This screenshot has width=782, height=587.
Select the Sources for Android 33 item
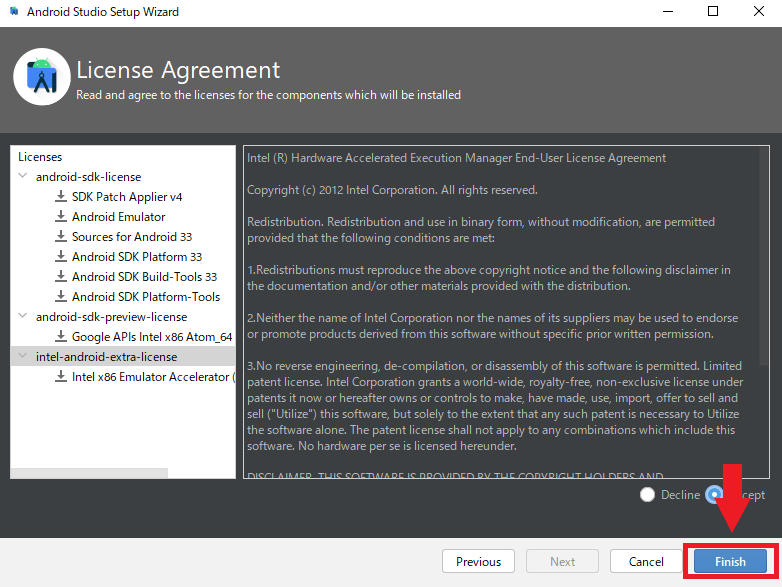(132, 236)
